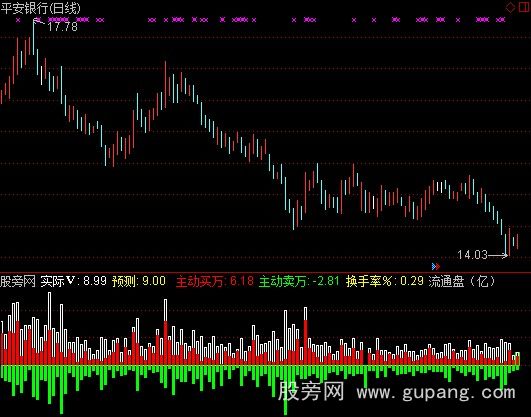The width and height of the screenshot is (531, 417).
Task: Click the 换手率%: 0.29 value
Action: [x=385, y=281]
